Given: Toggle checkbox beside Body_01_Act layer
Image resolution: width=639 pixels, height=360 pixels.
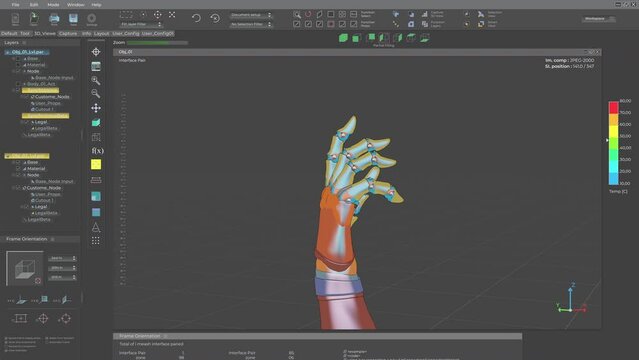Looking at the screenshot, I should click(x=18, y=84).
